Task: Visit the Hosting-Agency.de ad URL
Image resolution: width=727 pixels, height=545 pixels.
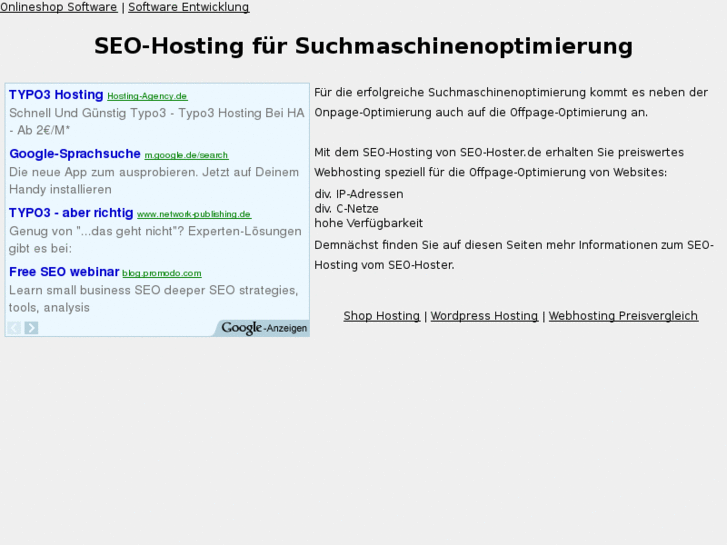Action: (147, 96)
